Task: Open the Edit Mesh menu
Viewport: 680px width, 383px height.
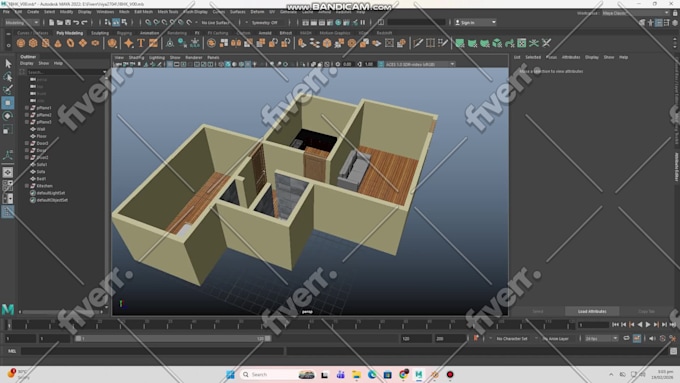Action: coord(143,12)
